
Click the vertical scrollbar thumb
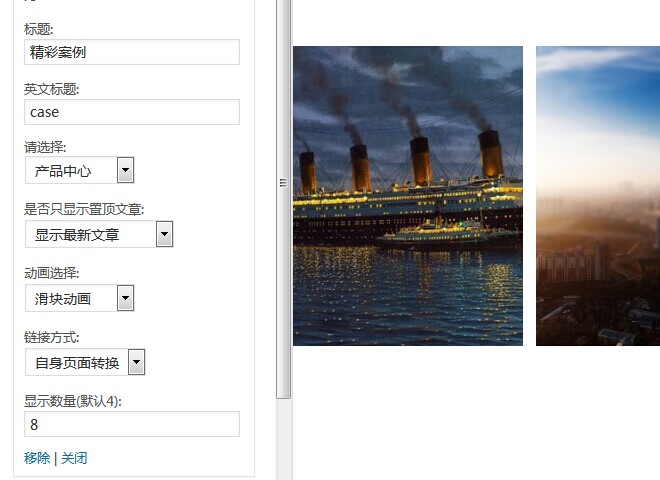(x=283, y=199)
